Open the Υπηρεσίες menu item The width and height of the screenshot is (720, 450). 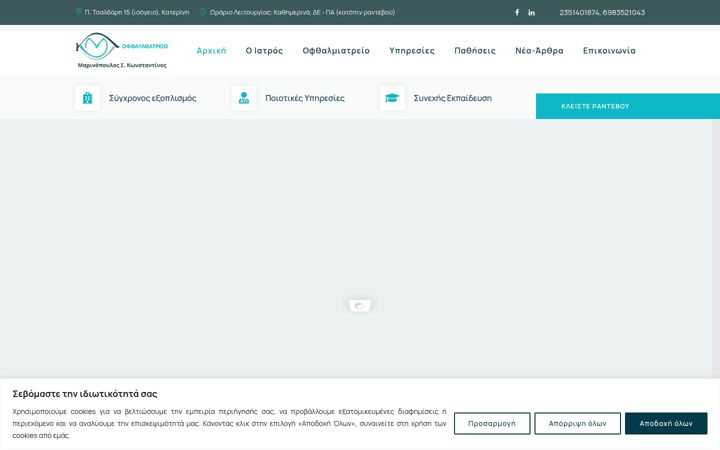pos(412,51)
